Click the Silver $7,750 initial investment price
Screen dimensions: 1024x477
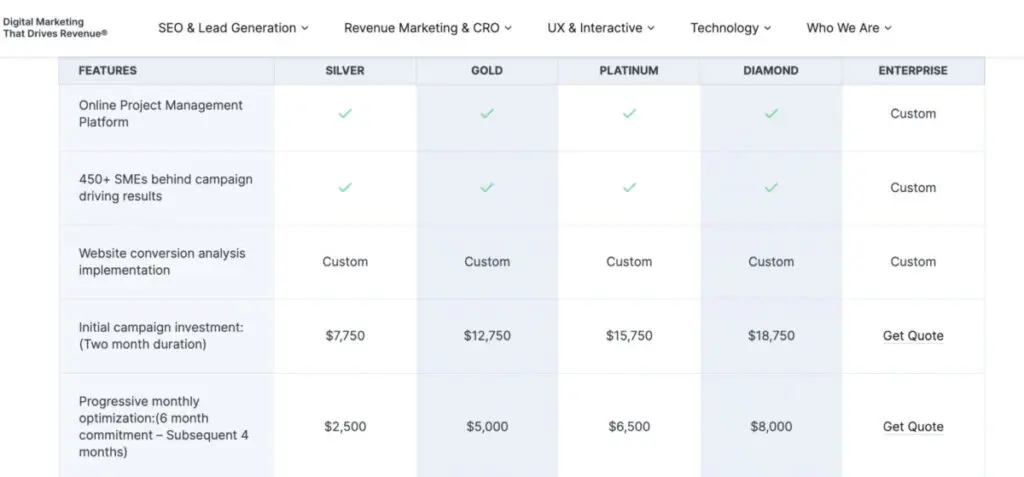coord(345,336)
